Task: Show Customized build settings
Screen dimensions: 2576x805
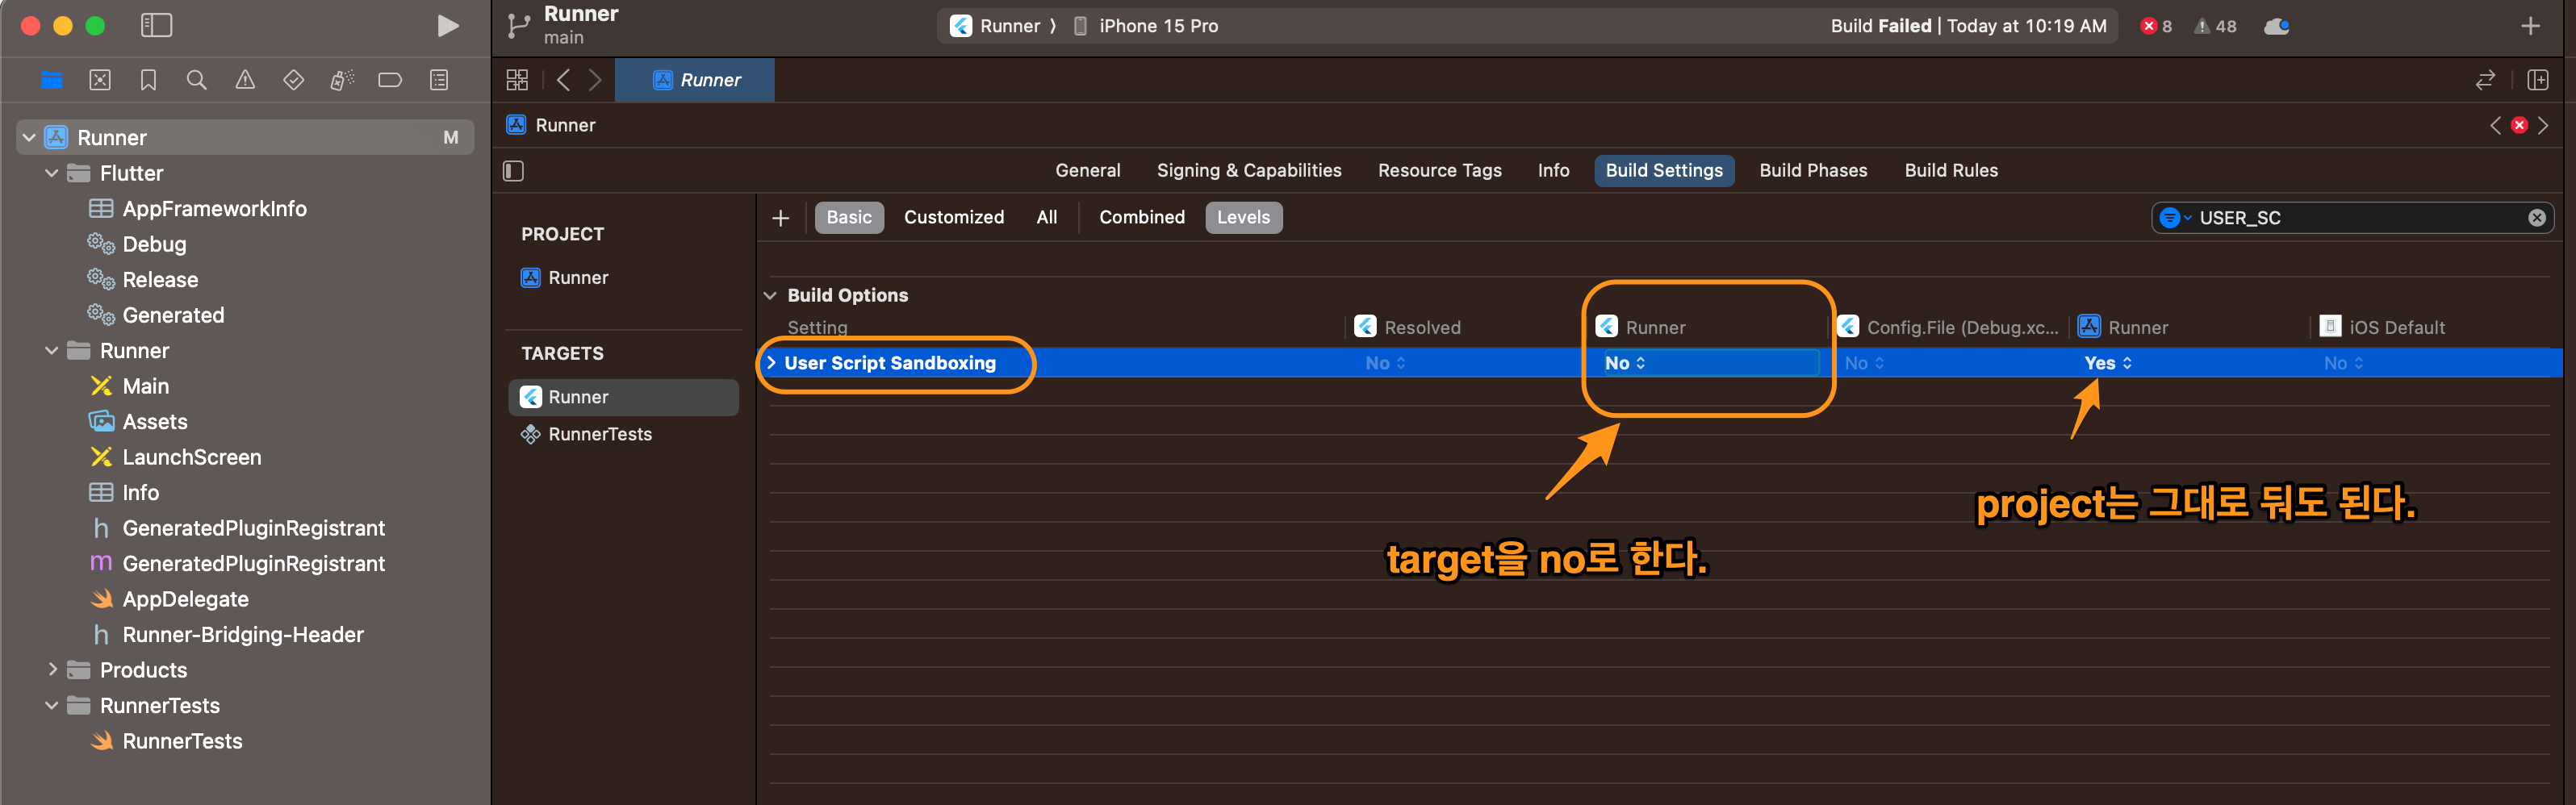Action: pos(953,218)
